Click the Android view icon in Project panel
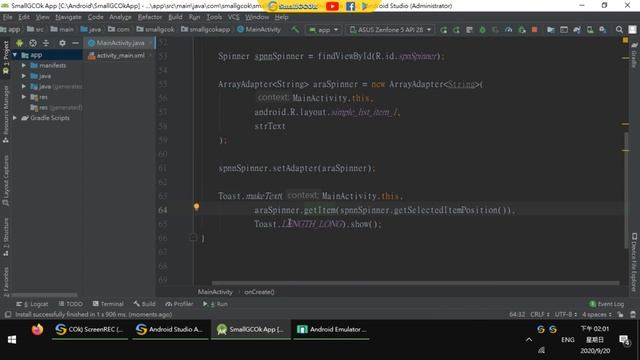 (x=19, y=43)
